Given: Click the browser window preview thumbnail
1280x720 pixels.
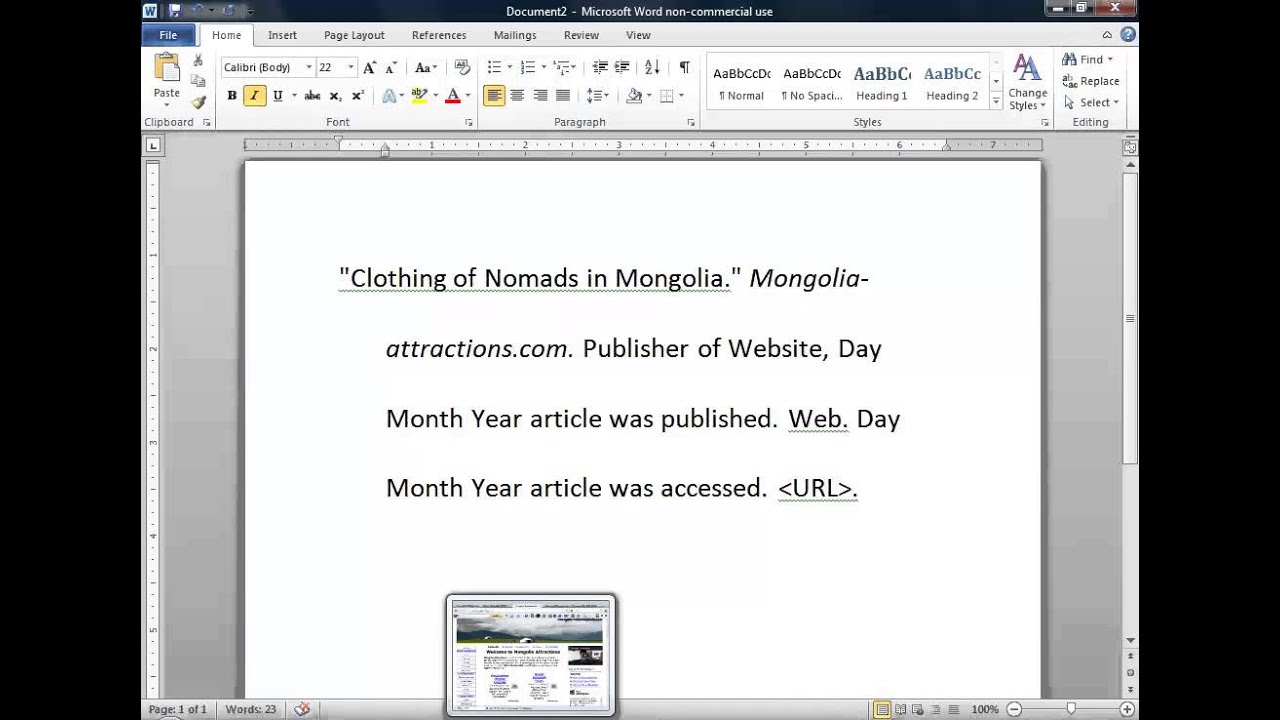Looking at the screenshot, I should pos(531,656).
